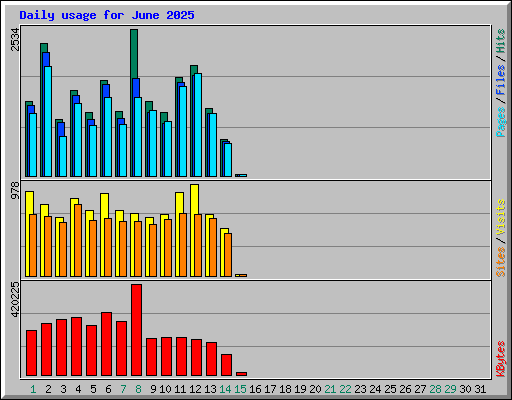This screenshot has width=512, height=400.
Task: Click the KBytes legend label
Action: [500, 359]
